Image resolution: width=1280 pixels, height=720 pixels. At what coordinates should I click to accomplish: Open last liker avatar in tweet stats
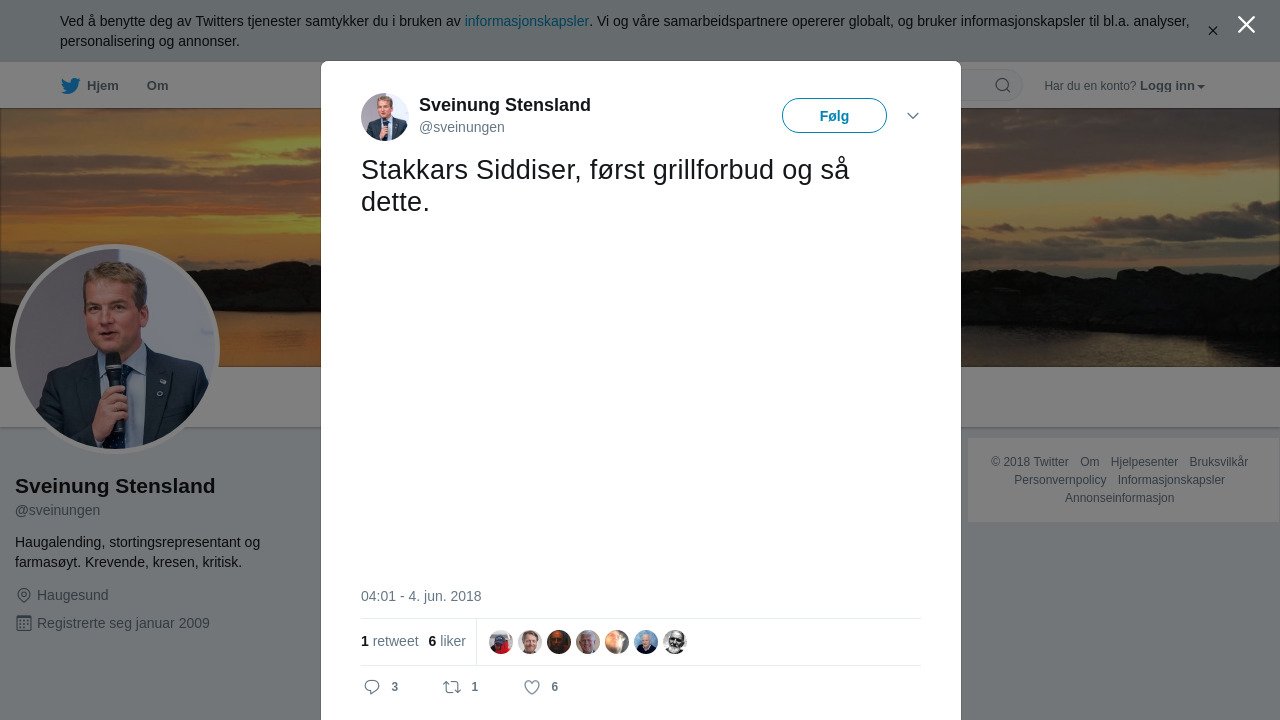[x=675, y=642]
